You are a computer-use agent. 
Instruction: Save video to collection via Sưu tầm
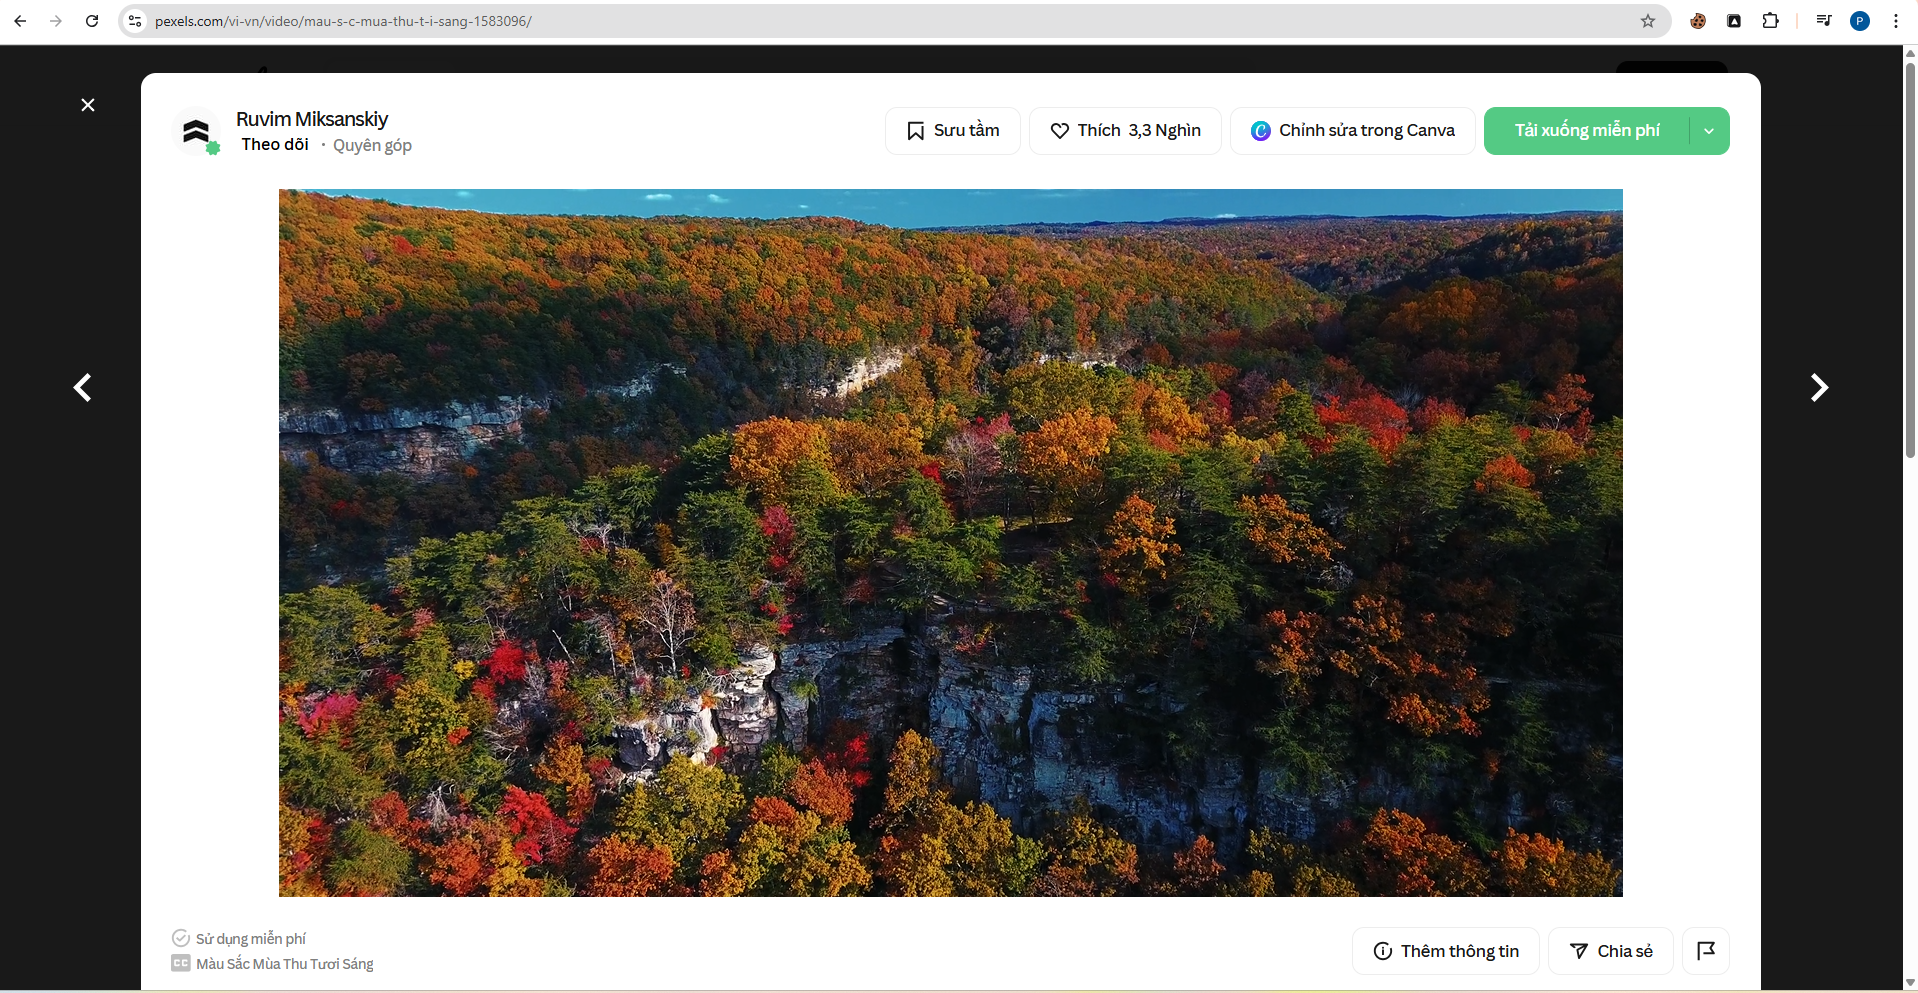coord(952,131)
